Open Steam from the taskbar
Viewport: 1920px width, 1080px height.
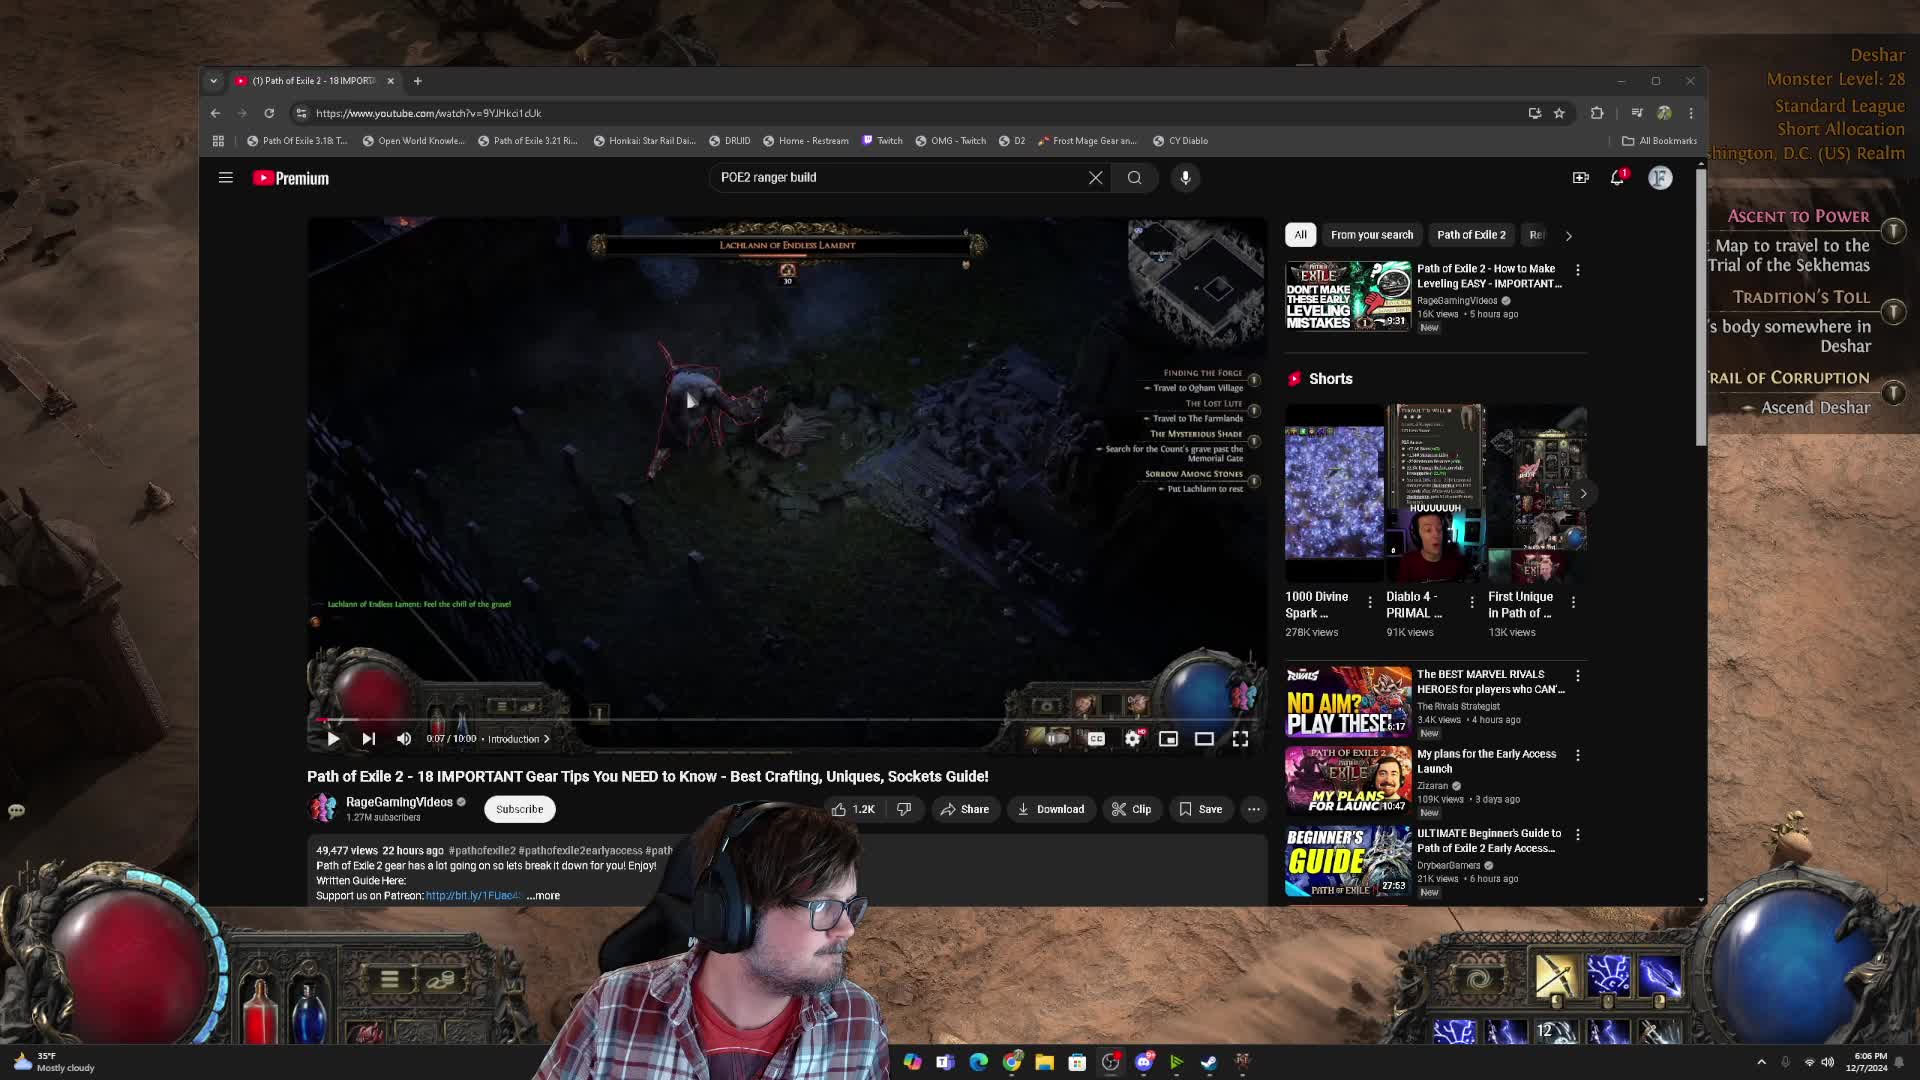(x=1209, y=1062)
